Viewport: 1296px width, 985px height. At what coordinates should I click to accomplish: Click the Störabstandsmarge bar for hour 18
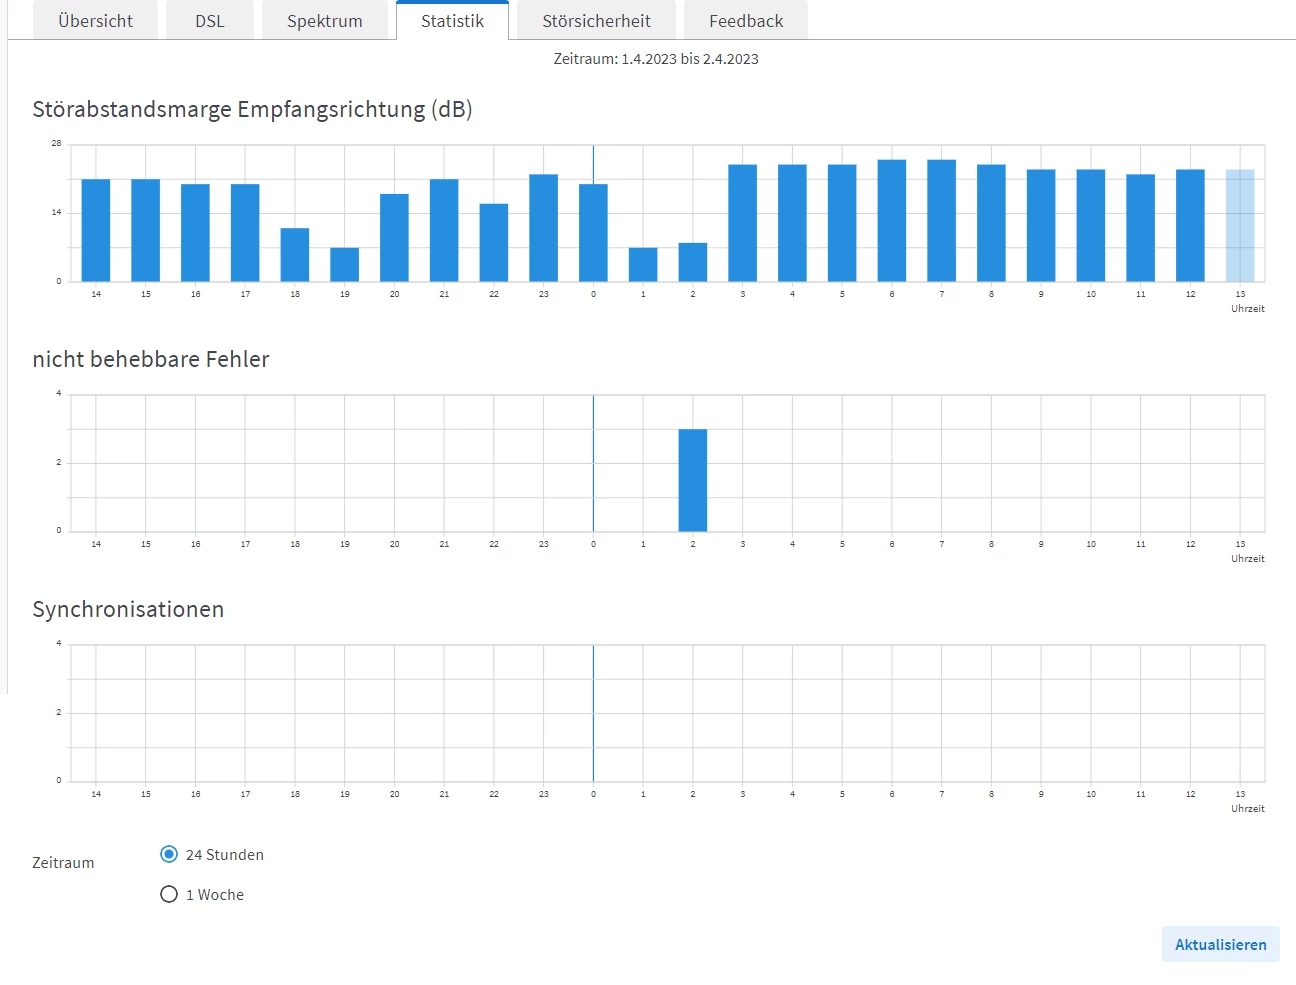295,255
